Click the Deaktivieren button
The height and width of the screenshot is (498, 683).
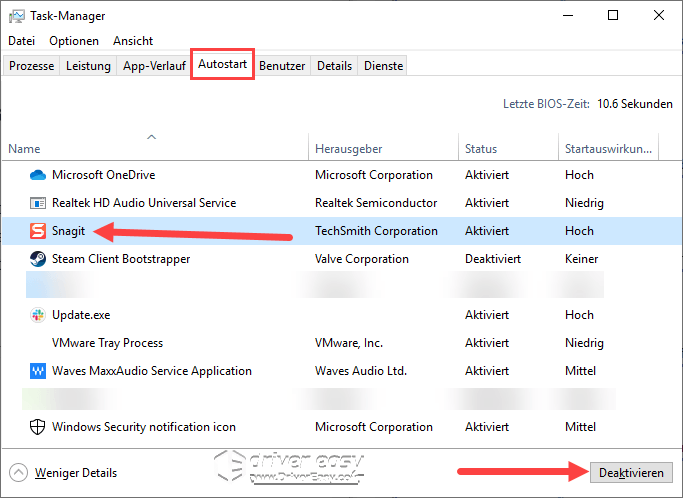point(631,473)
